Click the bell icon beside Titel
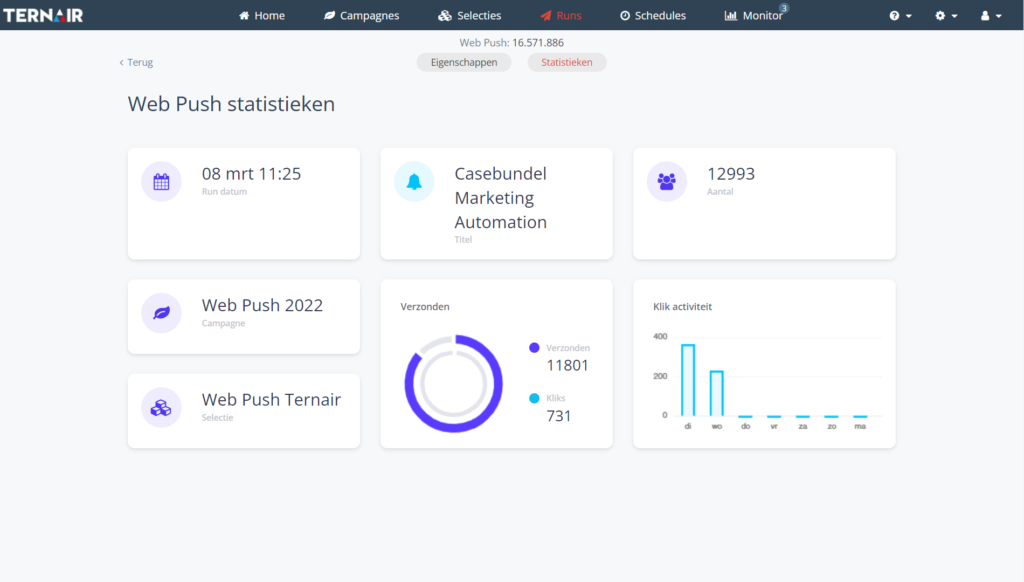 tap(414, 182)
